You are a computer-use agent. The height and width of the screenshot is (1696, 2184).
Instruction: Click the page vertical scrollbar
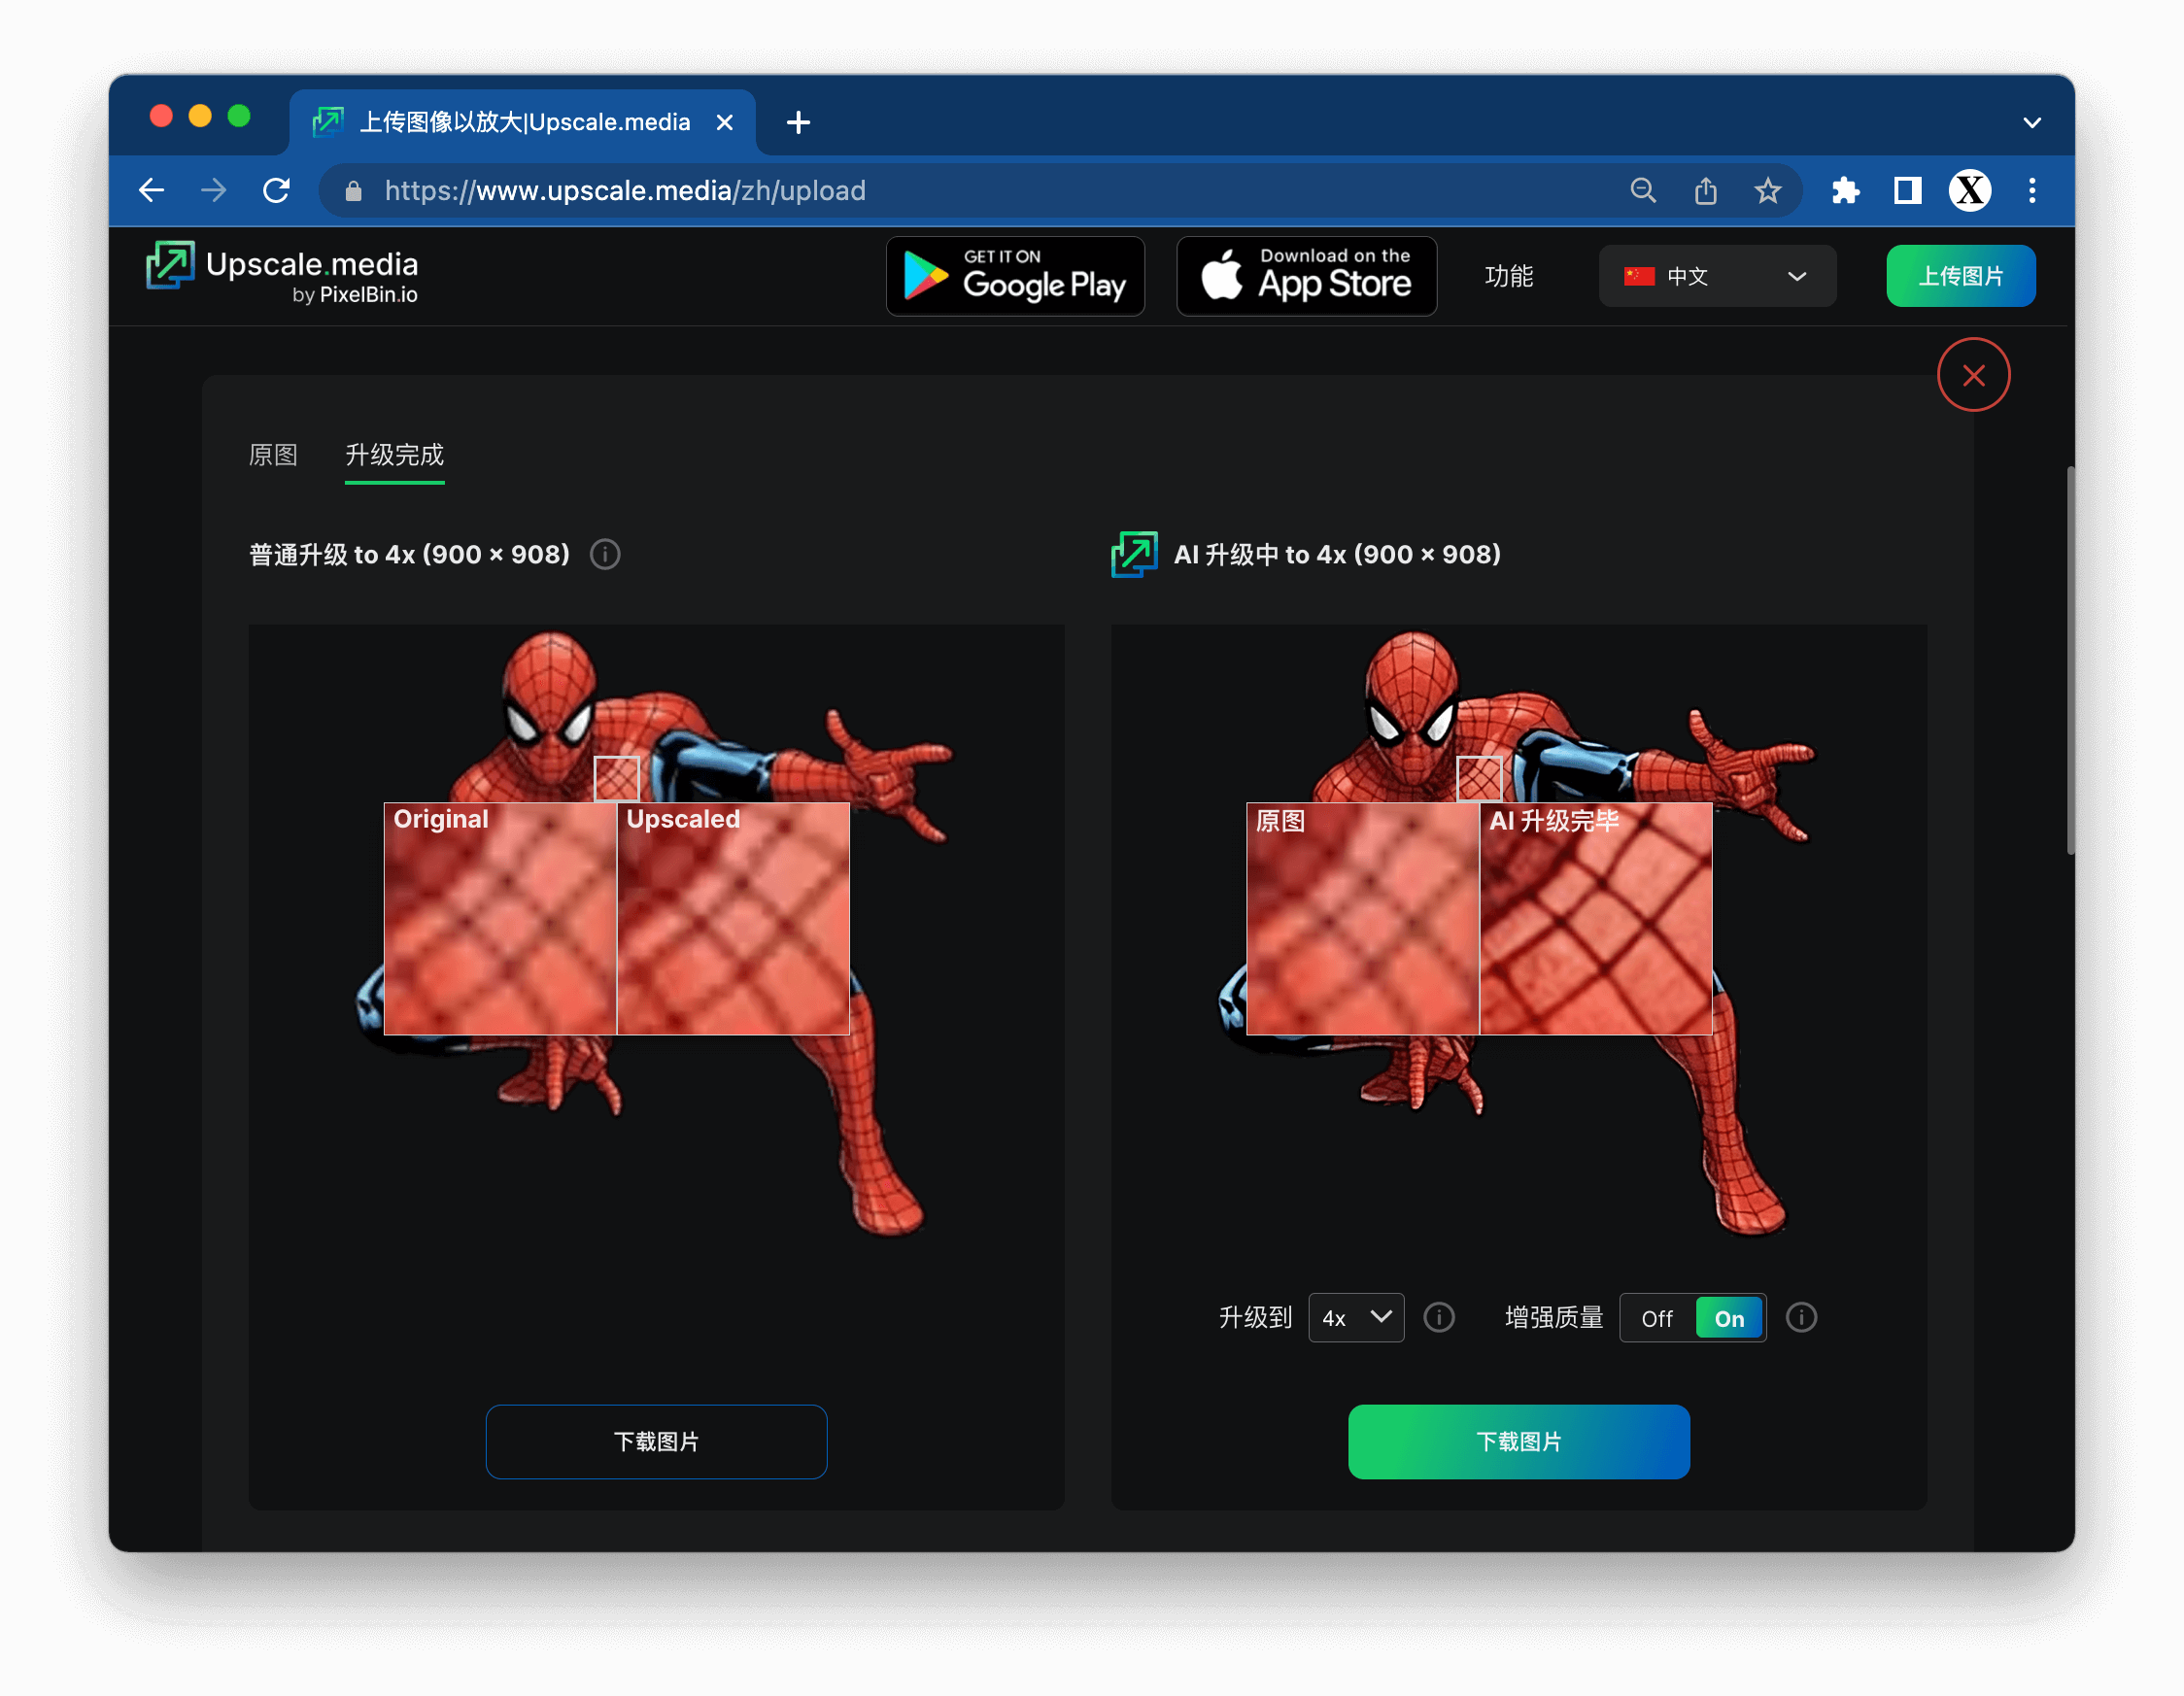coord(2070,660)
